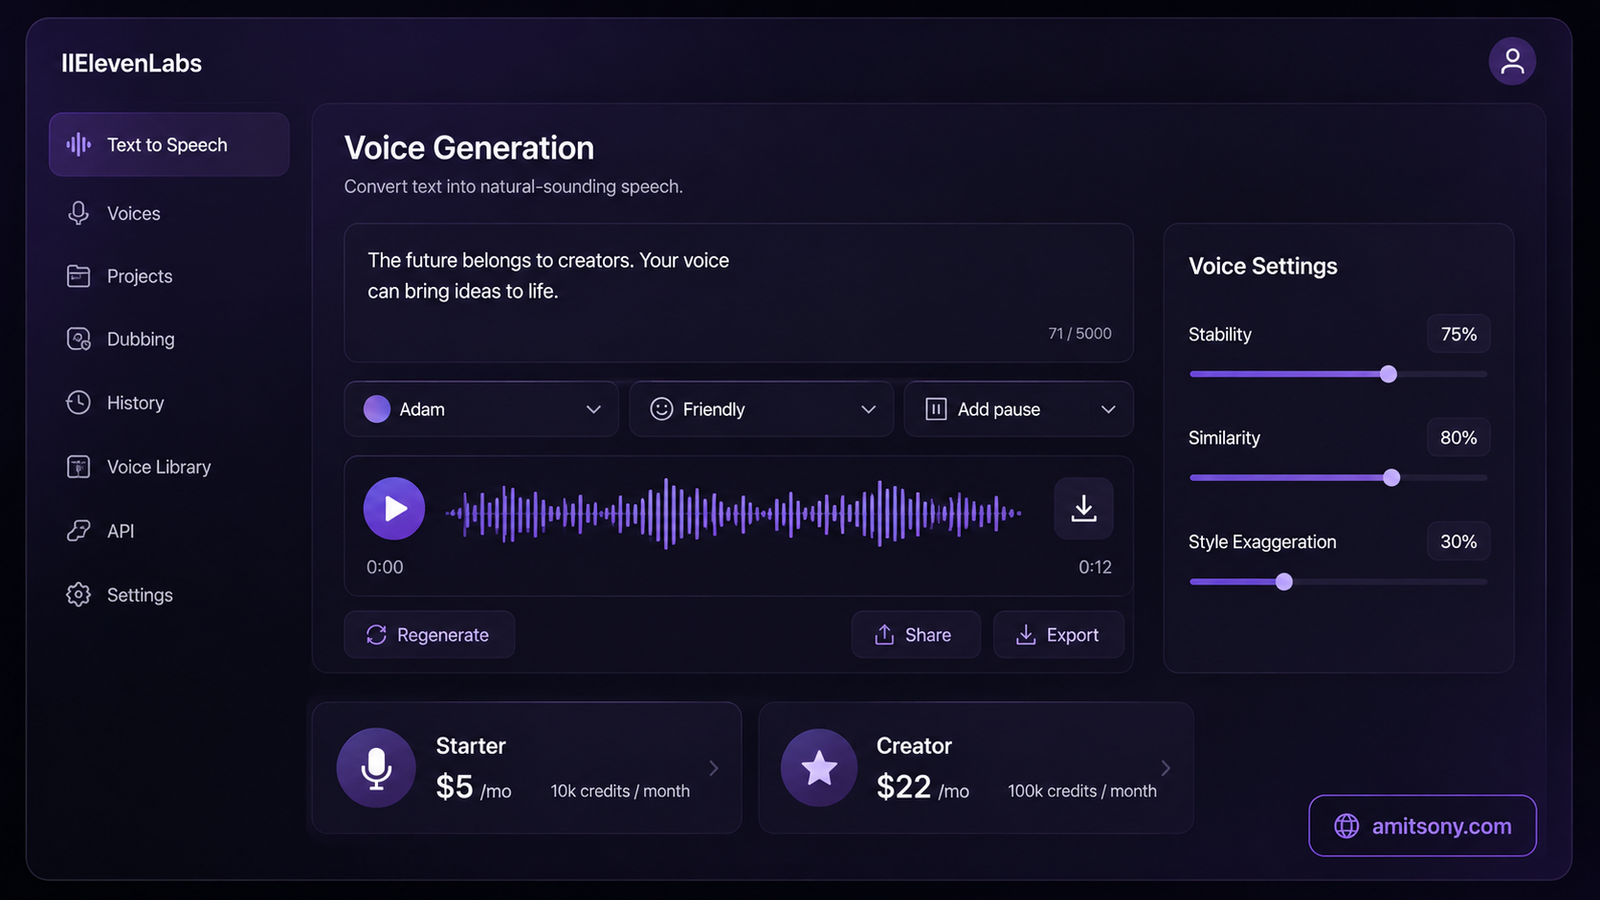Click the Regenerate circular arrows icon
The width and height of the screenshot is (1600, 900).
click(x=376, y=635)
